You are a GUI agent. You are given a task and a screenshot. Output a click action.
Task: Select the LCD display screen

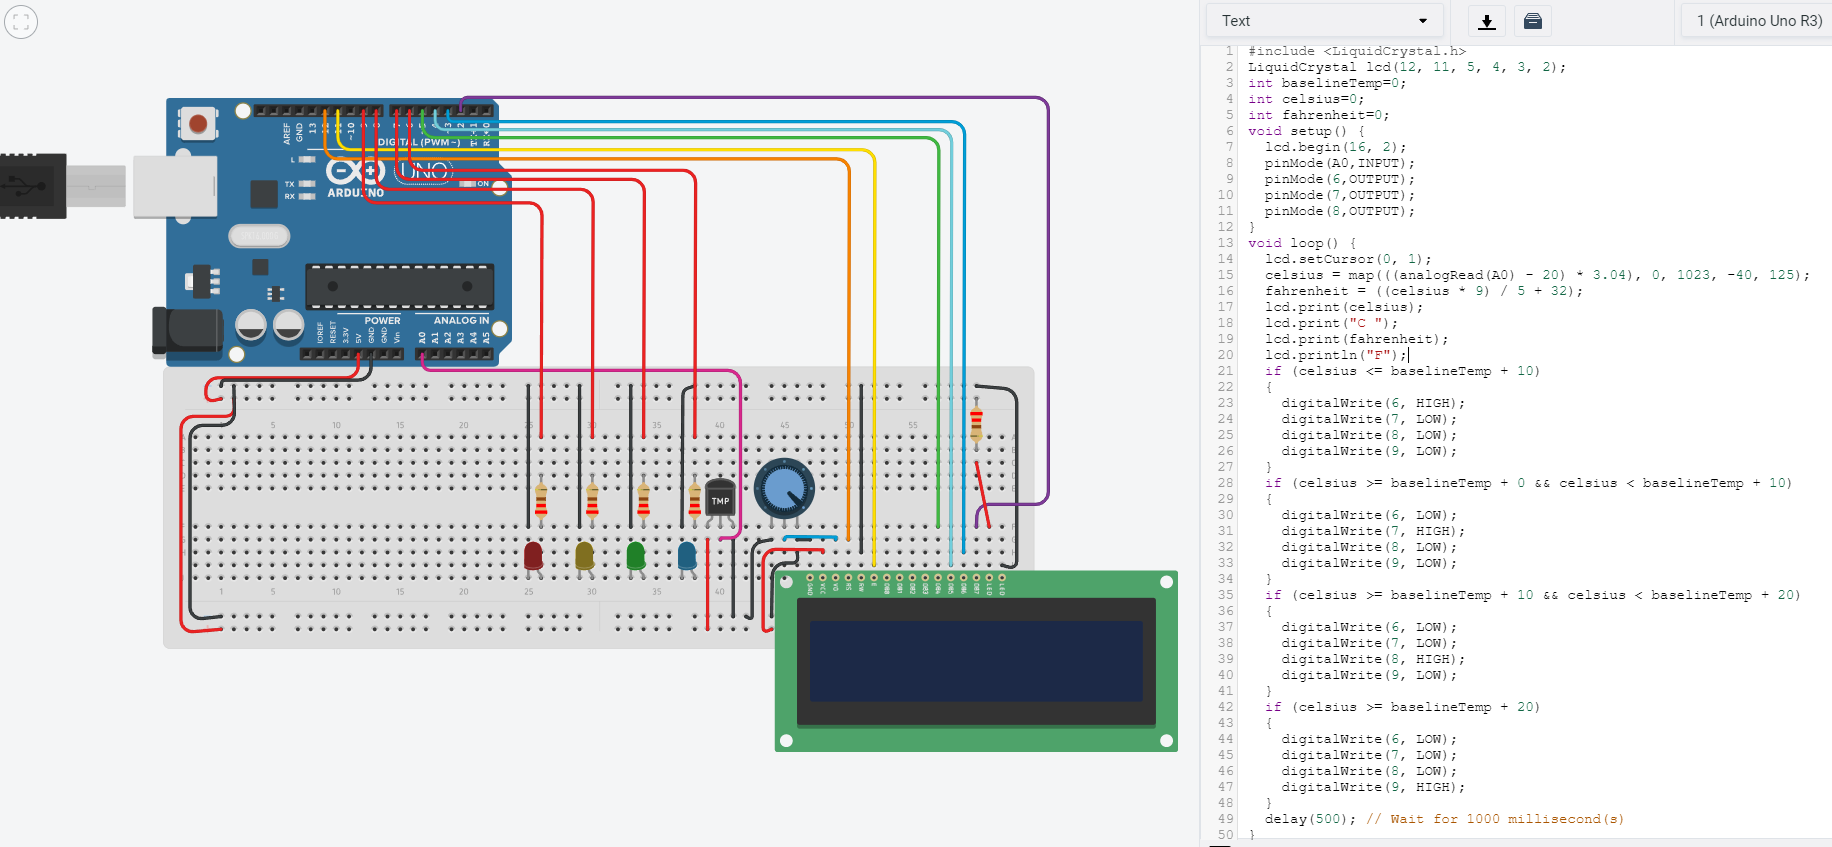click(976, 661)
